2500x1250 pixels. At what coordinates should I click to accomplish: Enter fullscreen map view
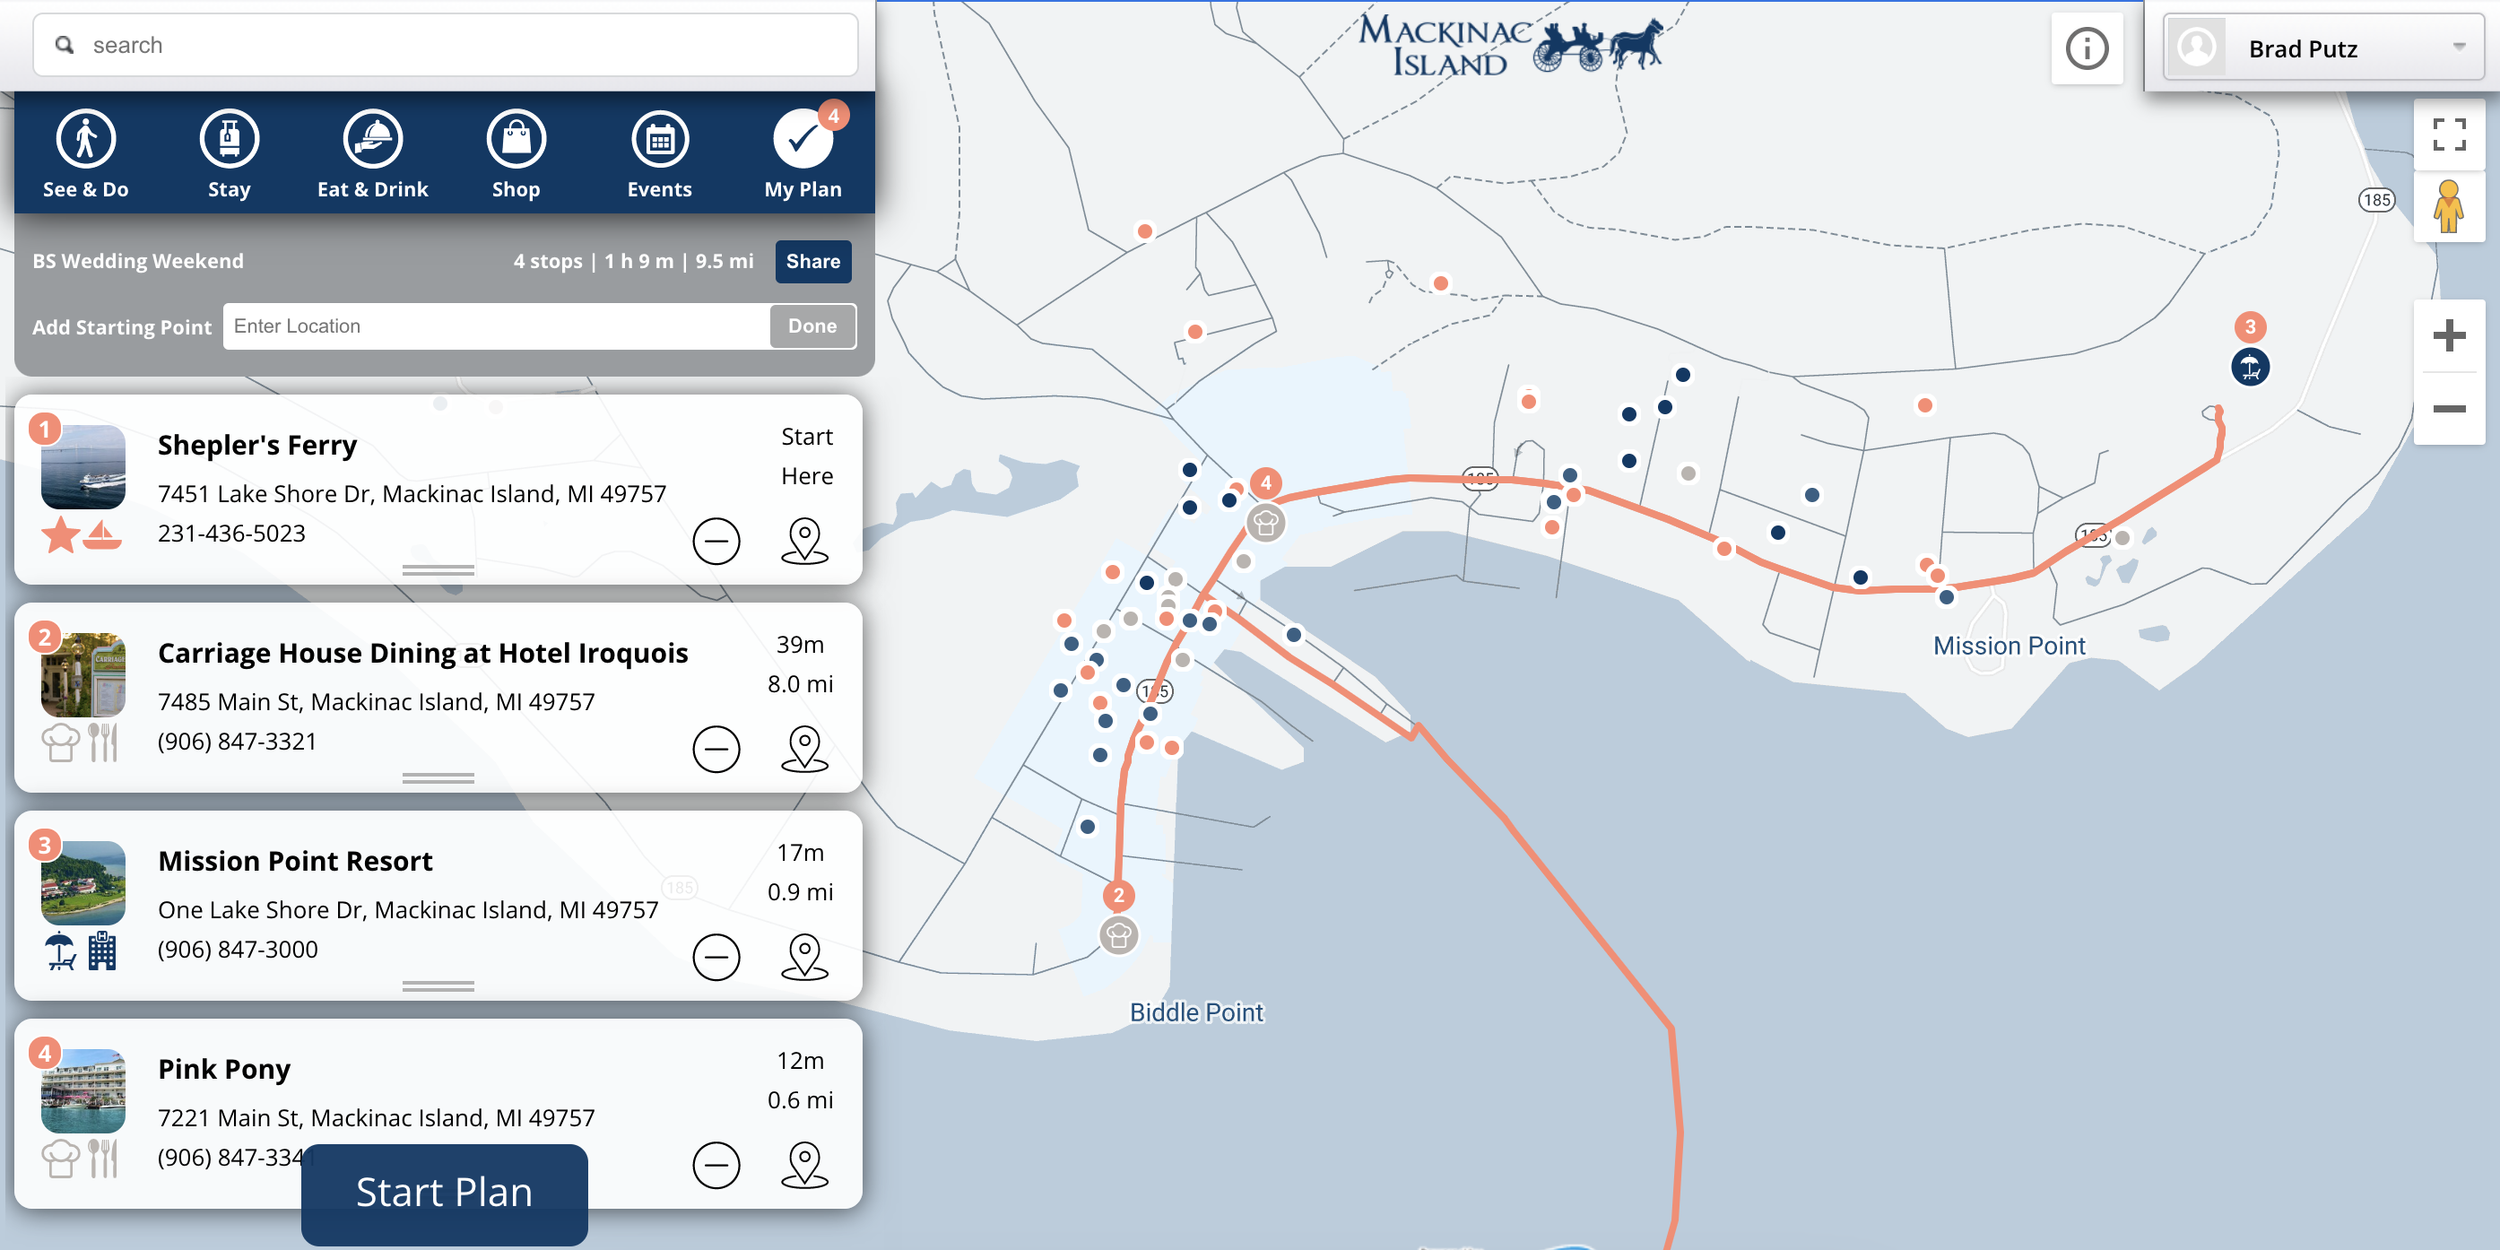click(x=2448, y=135)
